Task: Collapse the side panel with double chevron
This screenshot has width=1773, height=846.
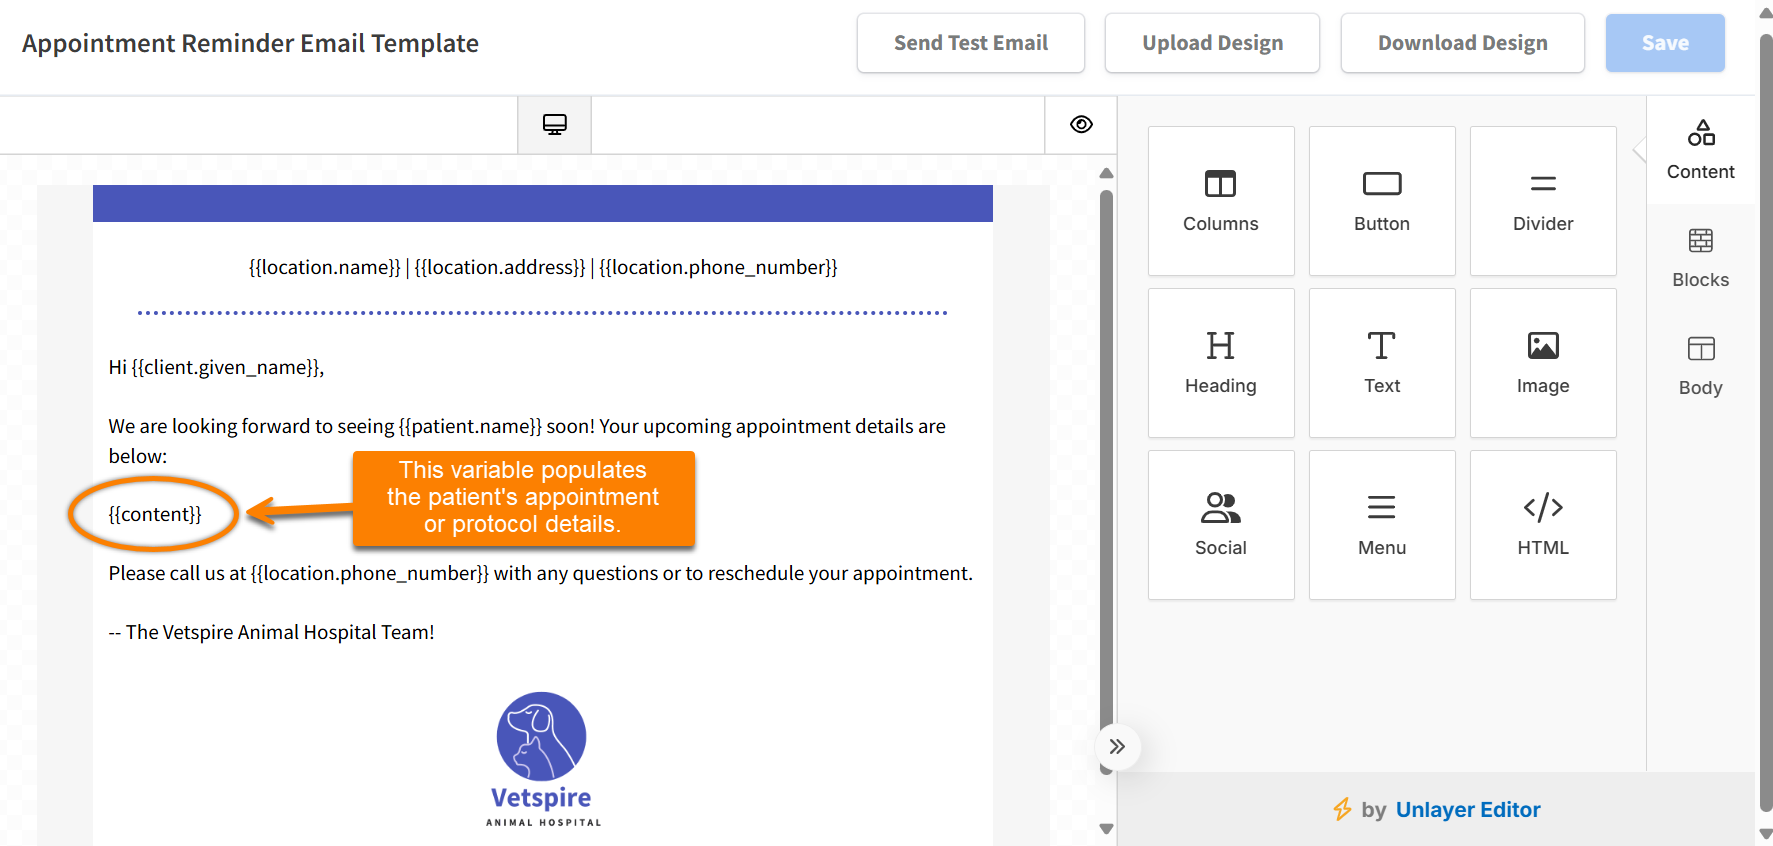Action: pos(1117,747)
